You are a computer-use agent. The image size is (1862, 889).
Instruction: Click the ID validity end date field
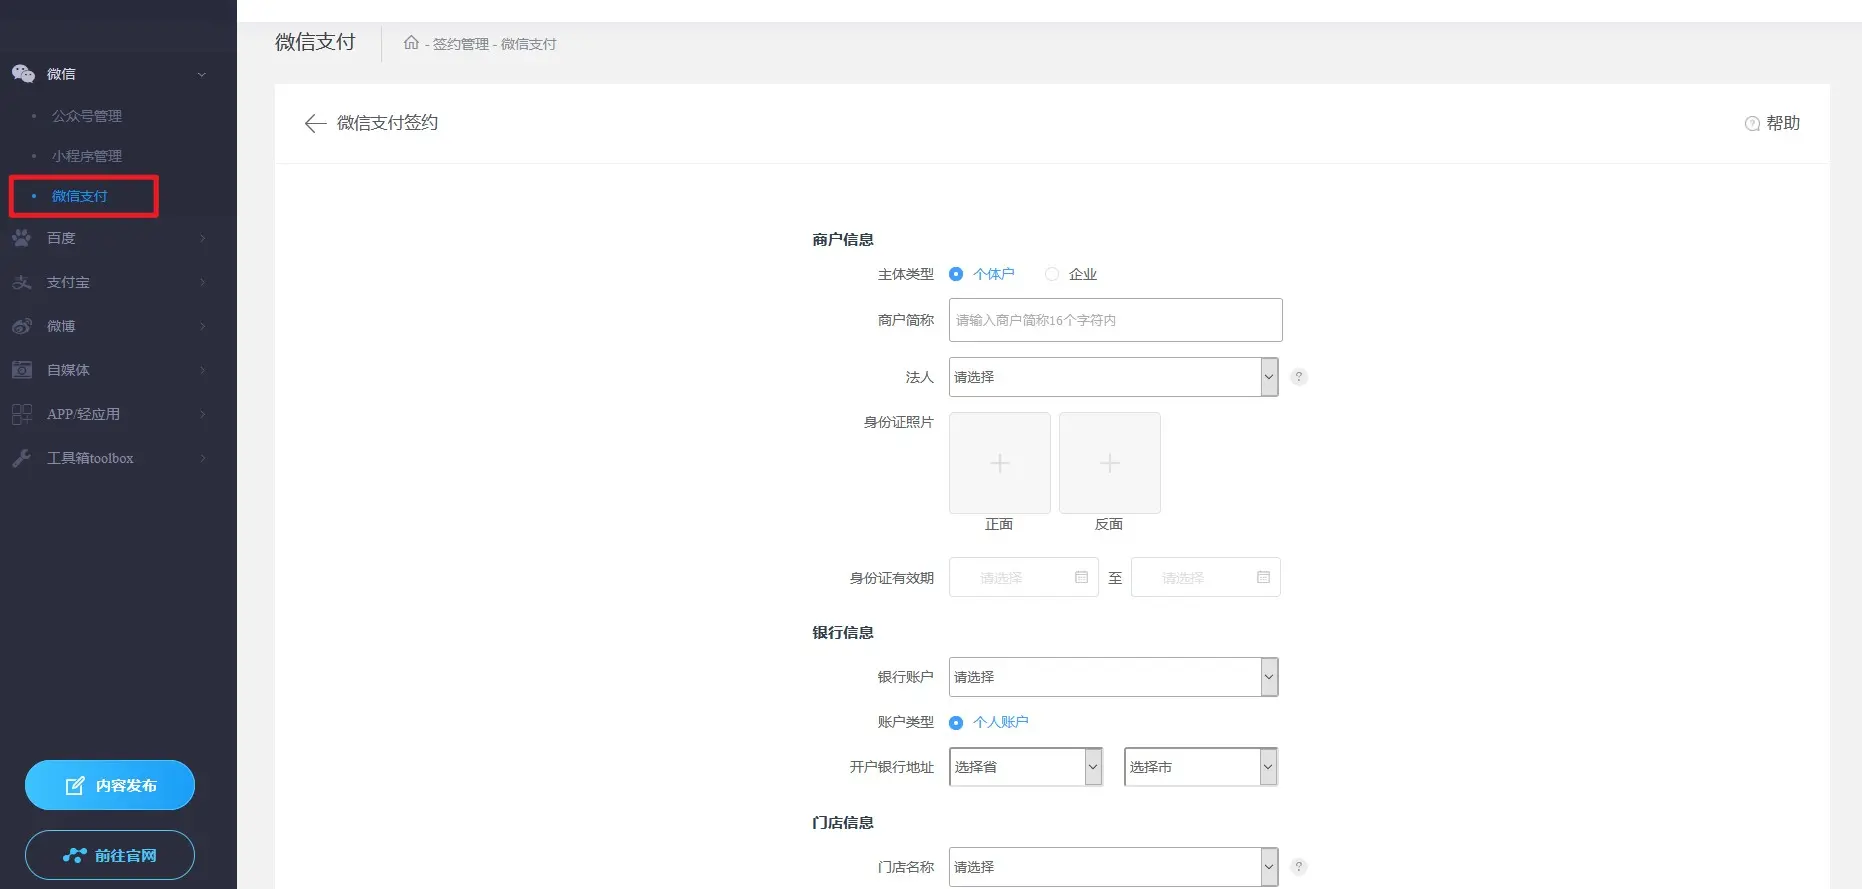click(x=1206, y=577)
